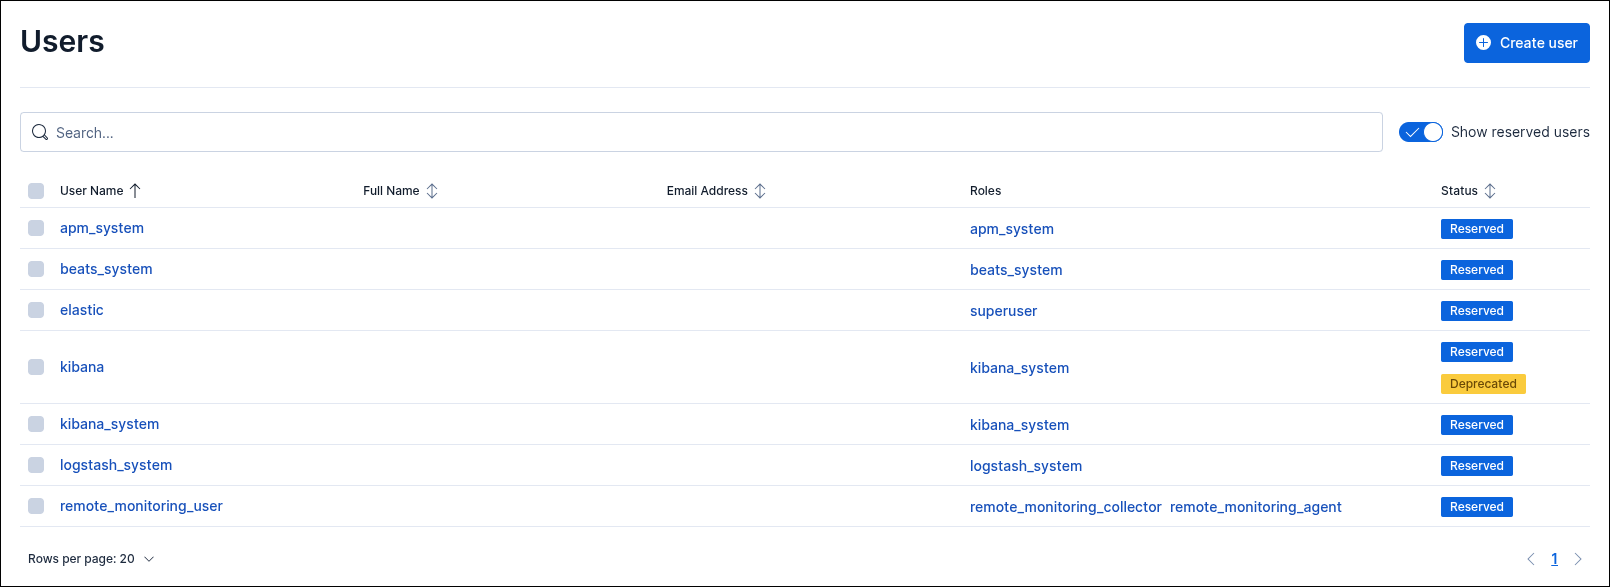Select the elastic user checkbox
The image size is (1610, 587).
pos(36,310)
